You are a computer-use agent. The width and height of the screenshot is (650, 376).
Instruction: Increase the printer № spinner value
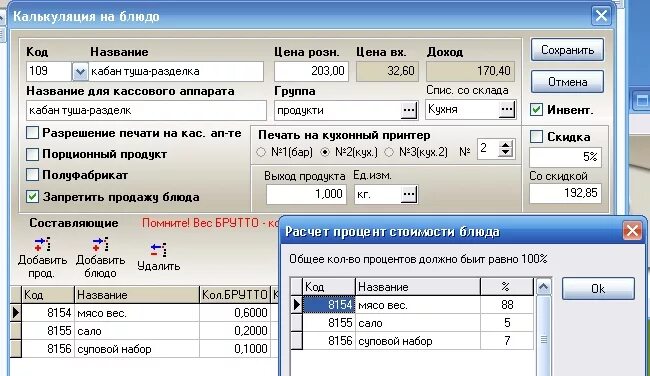(505, 145)
